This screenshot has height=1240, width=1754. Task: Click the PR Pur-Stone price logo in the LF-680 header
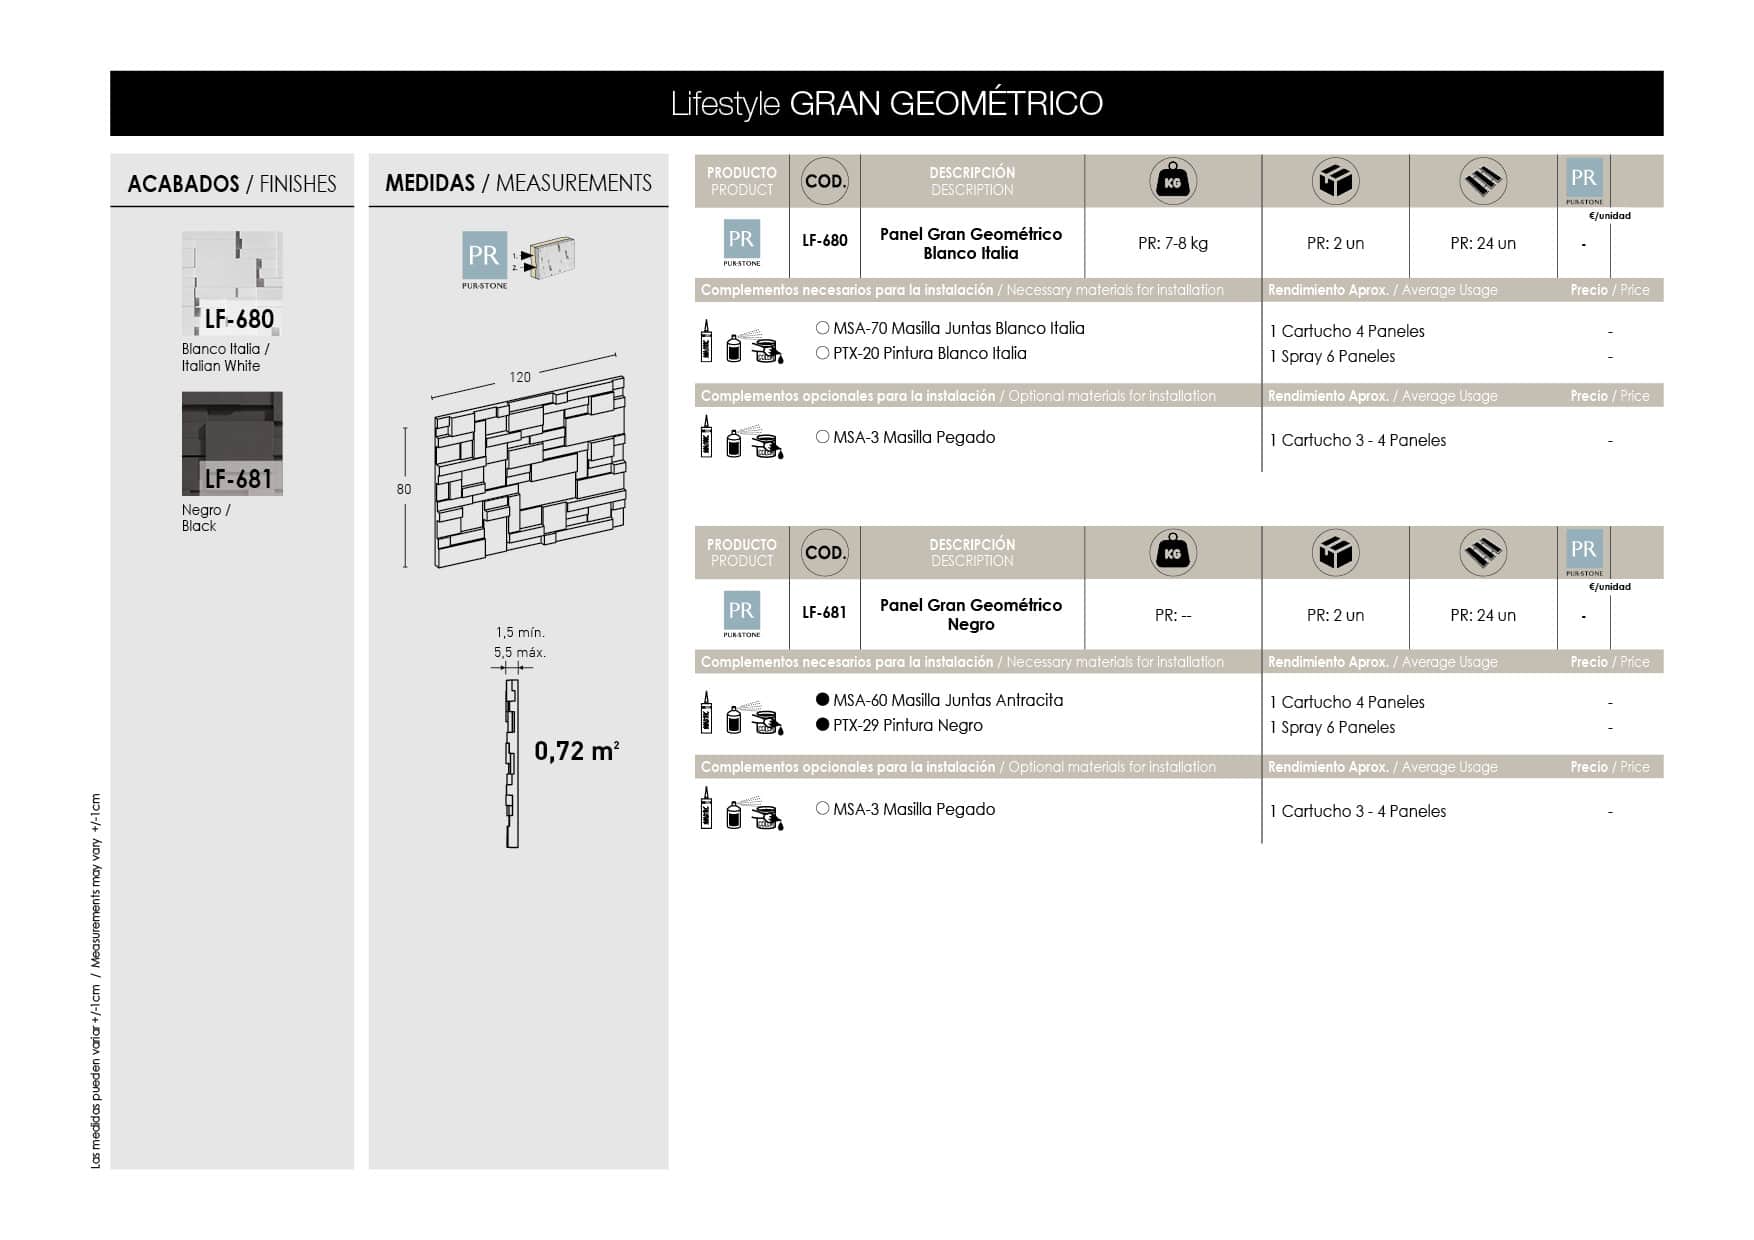[x=1584, y=181]
